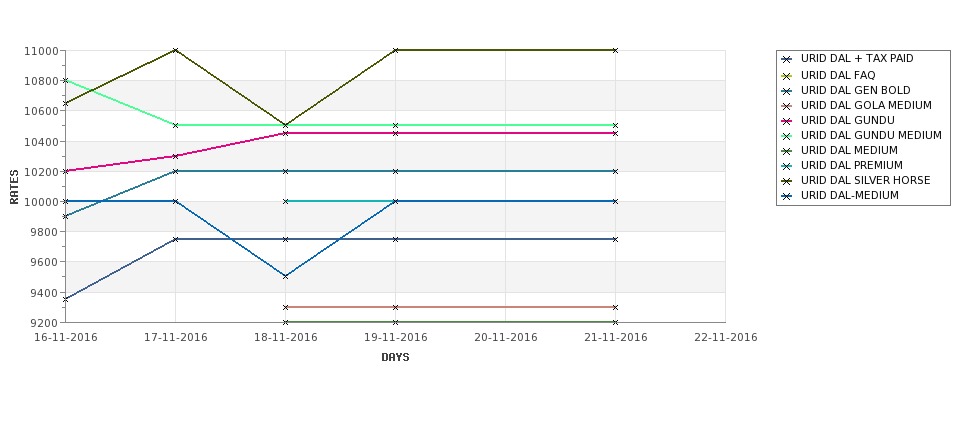Select URID DAL-MEDIUM legend label
This screenshot has height=429, width=975.
[x=849, y=196]
